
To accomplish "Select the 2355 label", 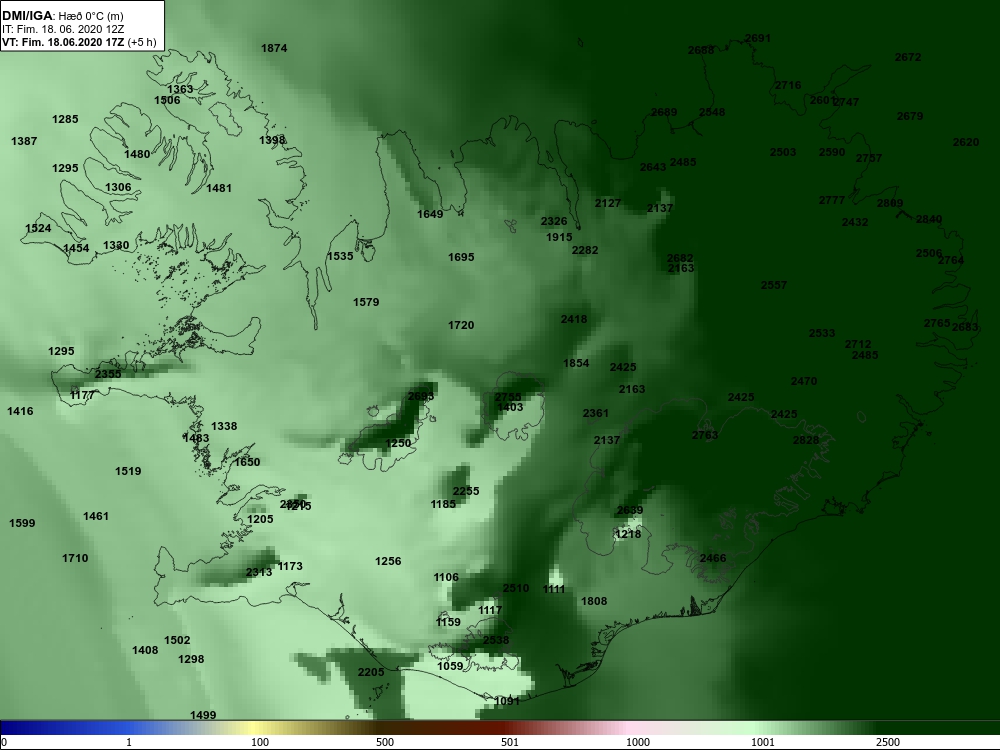I will click(x=108, y=374).
